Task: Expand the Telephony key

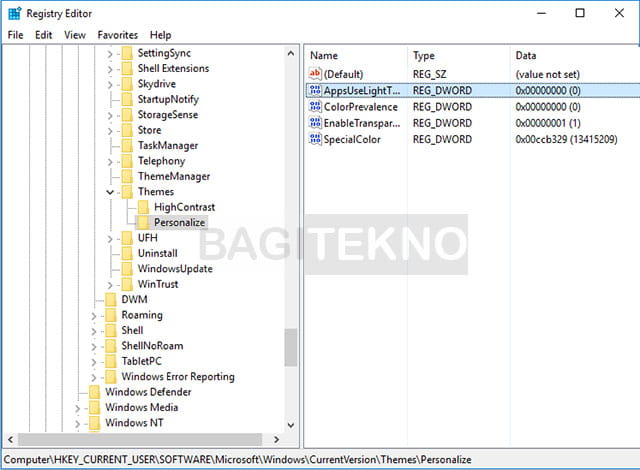Action: pos(110,162)
